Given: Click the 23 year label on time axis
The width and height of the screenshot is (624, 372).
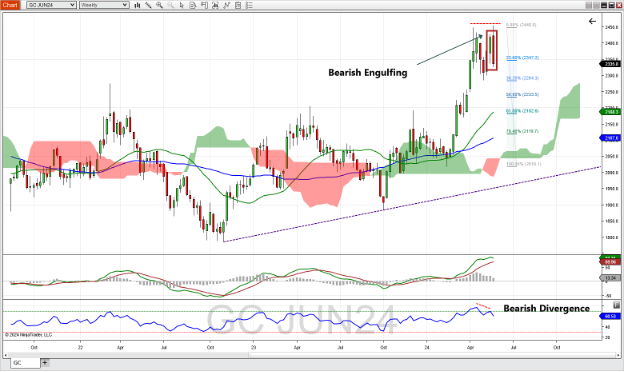Looking at the screenshot, I should [254, 347].
